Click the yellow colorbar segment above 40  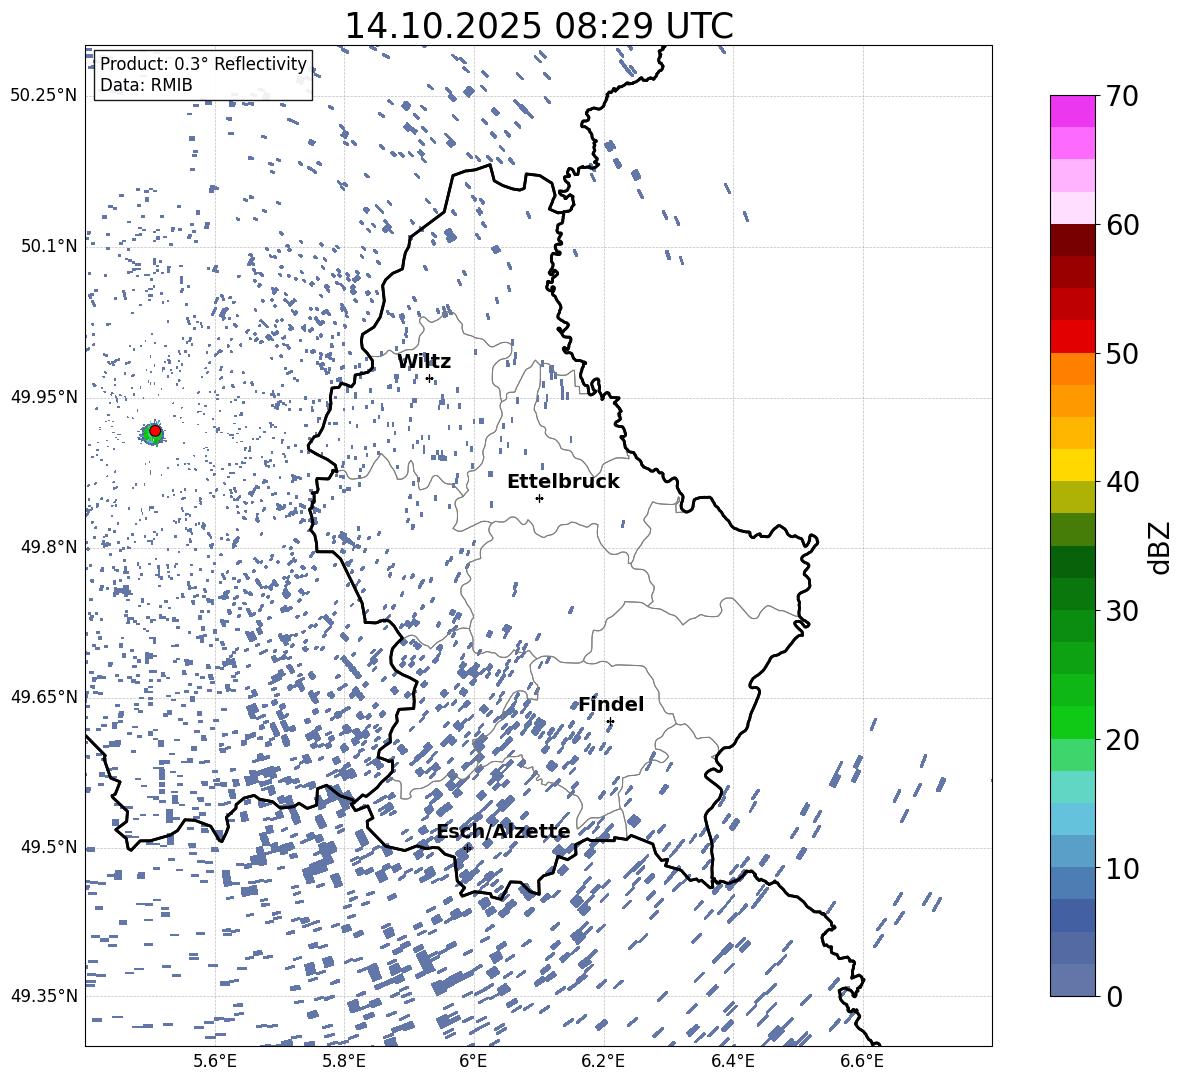coord(1073,465)
